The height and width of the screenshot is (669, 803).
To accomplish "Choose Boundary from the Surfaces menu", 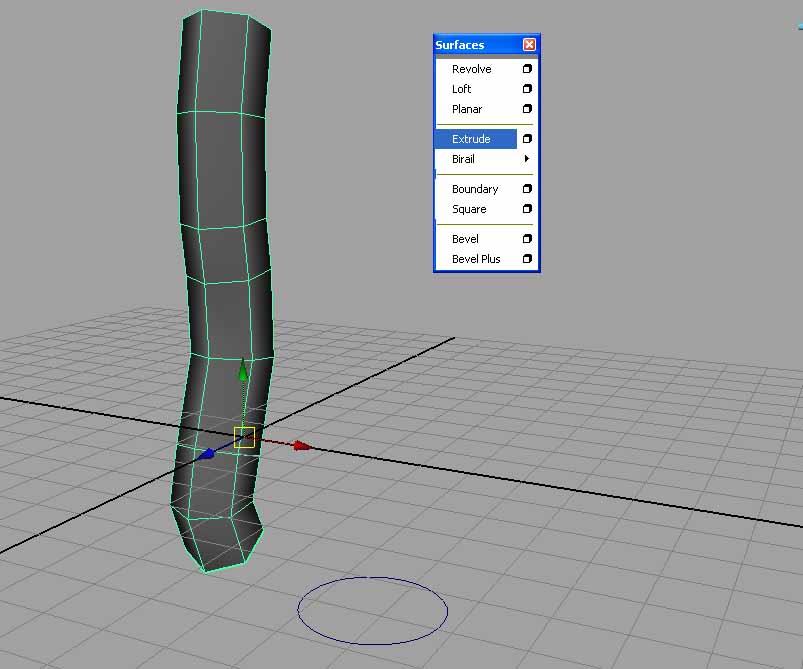I will [475, 189].
